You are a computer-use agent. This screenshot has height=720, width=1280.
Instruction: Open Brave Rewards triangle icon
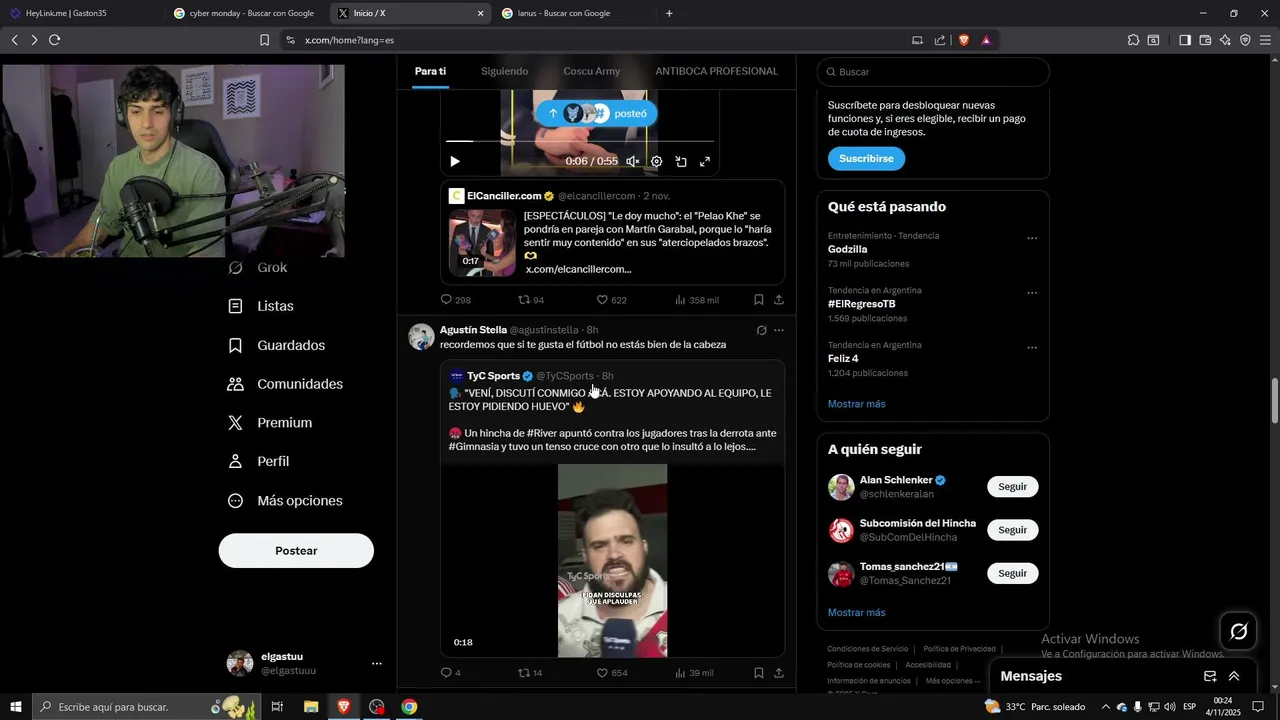coord(986,40)
